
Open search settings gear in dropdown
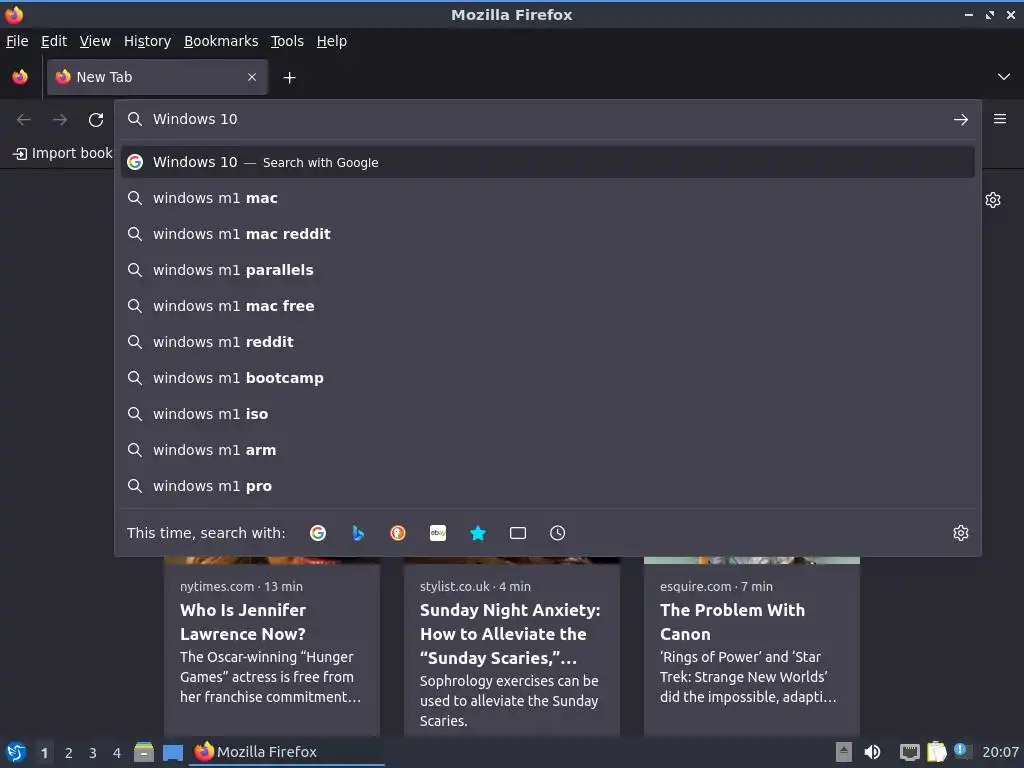point(961,533)
